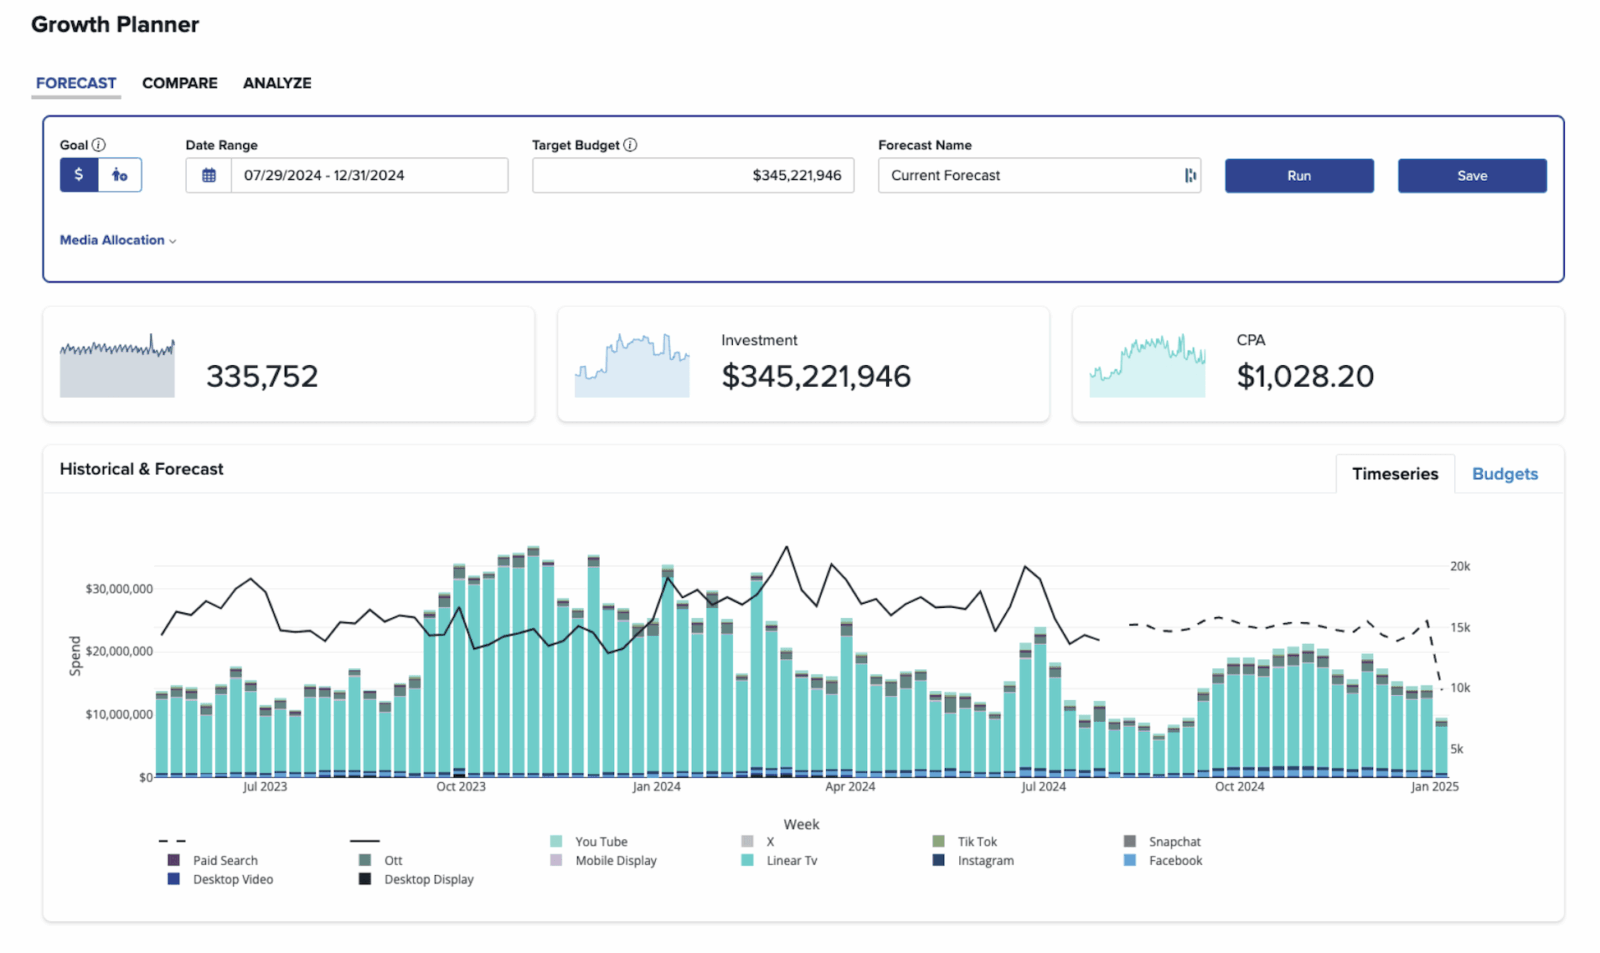Switch to the ANALYZE tab
Image resolution: width=1600 pixels, height=953 pixels.
pos(277,83)
